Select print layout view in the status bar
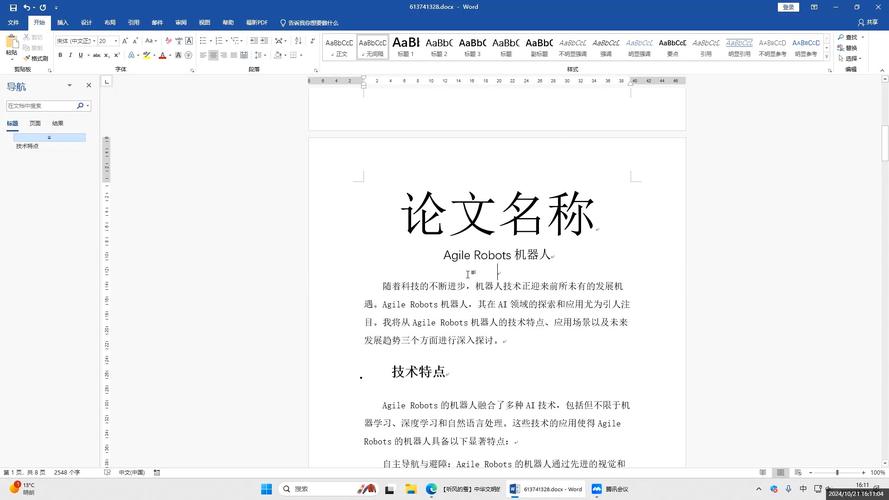 (x=780, y=472)
